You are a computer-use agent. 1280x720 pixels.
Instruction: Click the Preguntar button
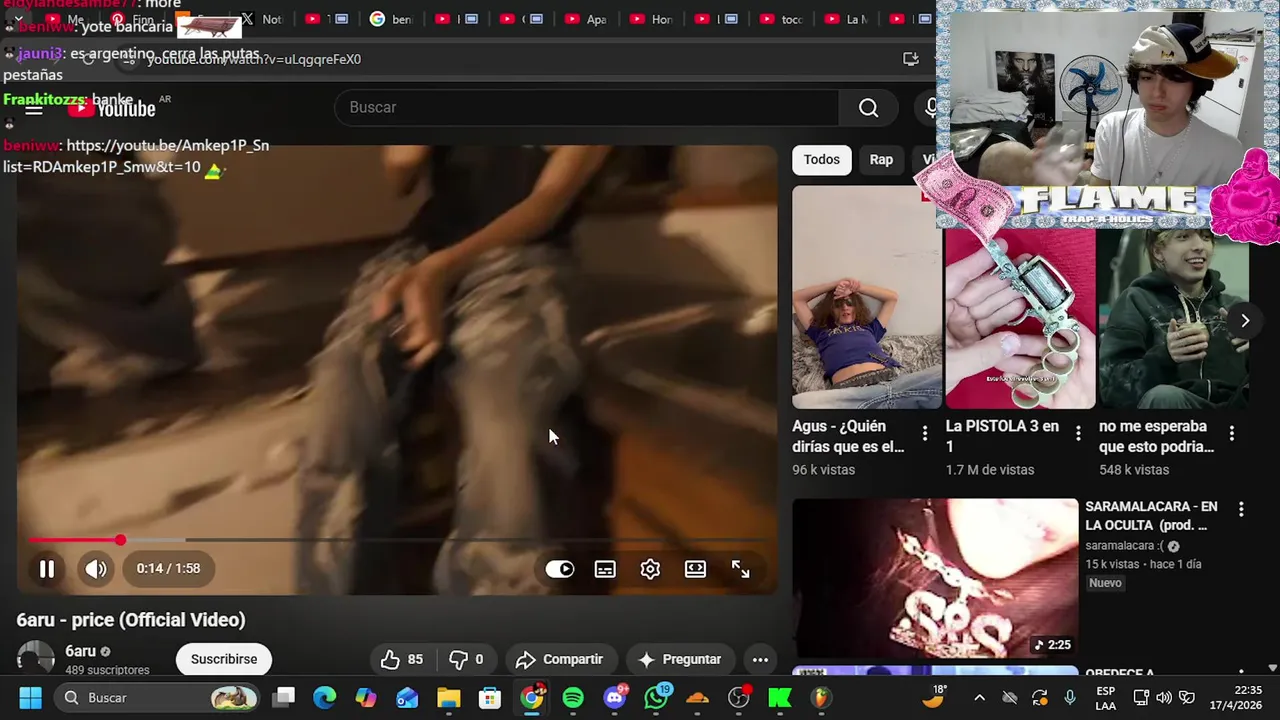(x=679, y=659)
